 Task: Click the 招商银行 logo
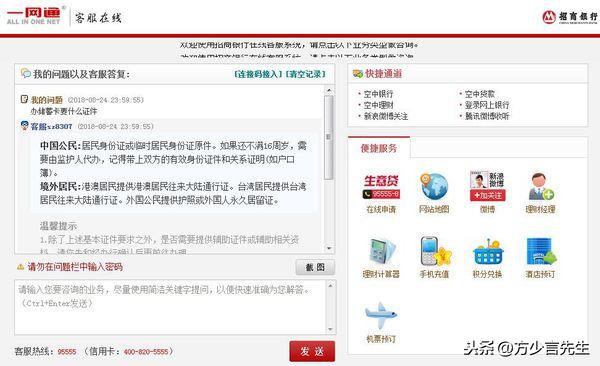tap(570, 17)
